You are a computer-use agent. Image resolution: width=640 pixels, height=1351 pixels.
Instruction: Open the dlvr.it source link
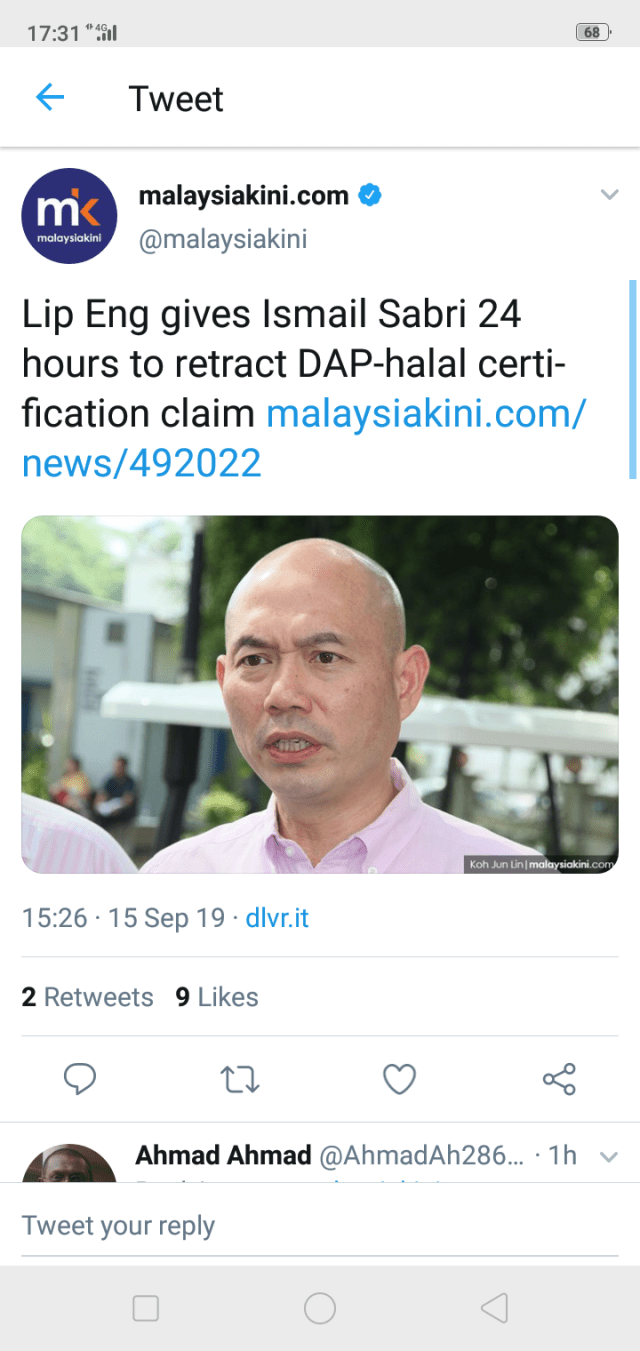277,918
